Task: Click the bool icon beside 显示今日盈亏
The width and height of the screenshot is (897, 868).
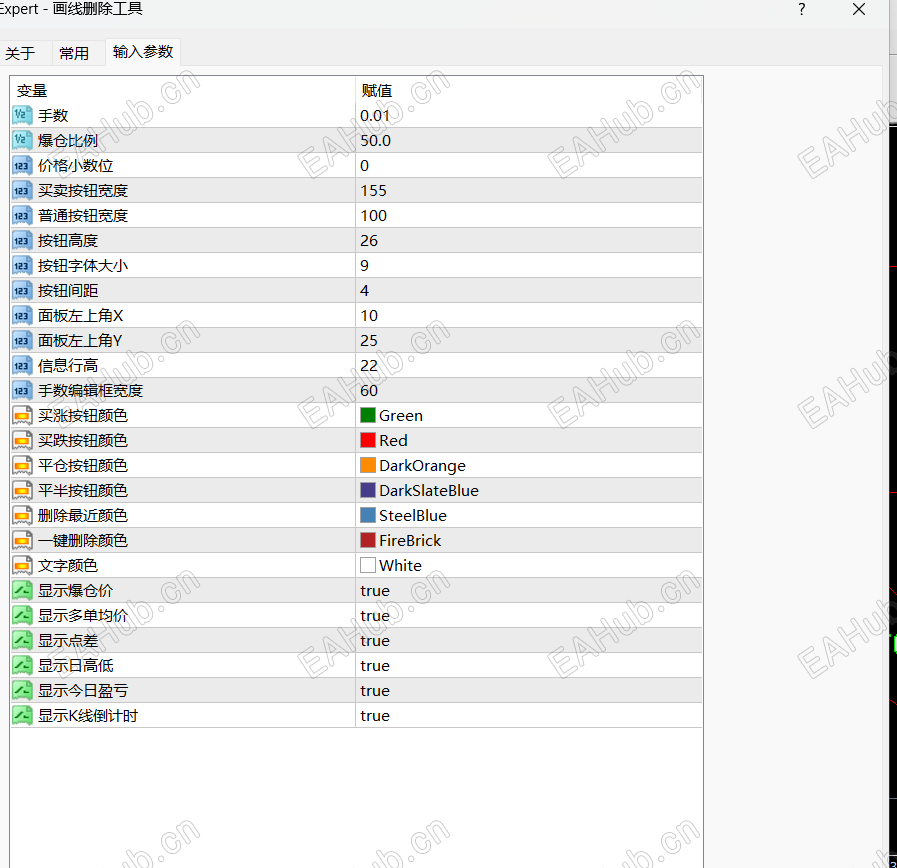Action: pyautogui.click(x=22, y=691)
